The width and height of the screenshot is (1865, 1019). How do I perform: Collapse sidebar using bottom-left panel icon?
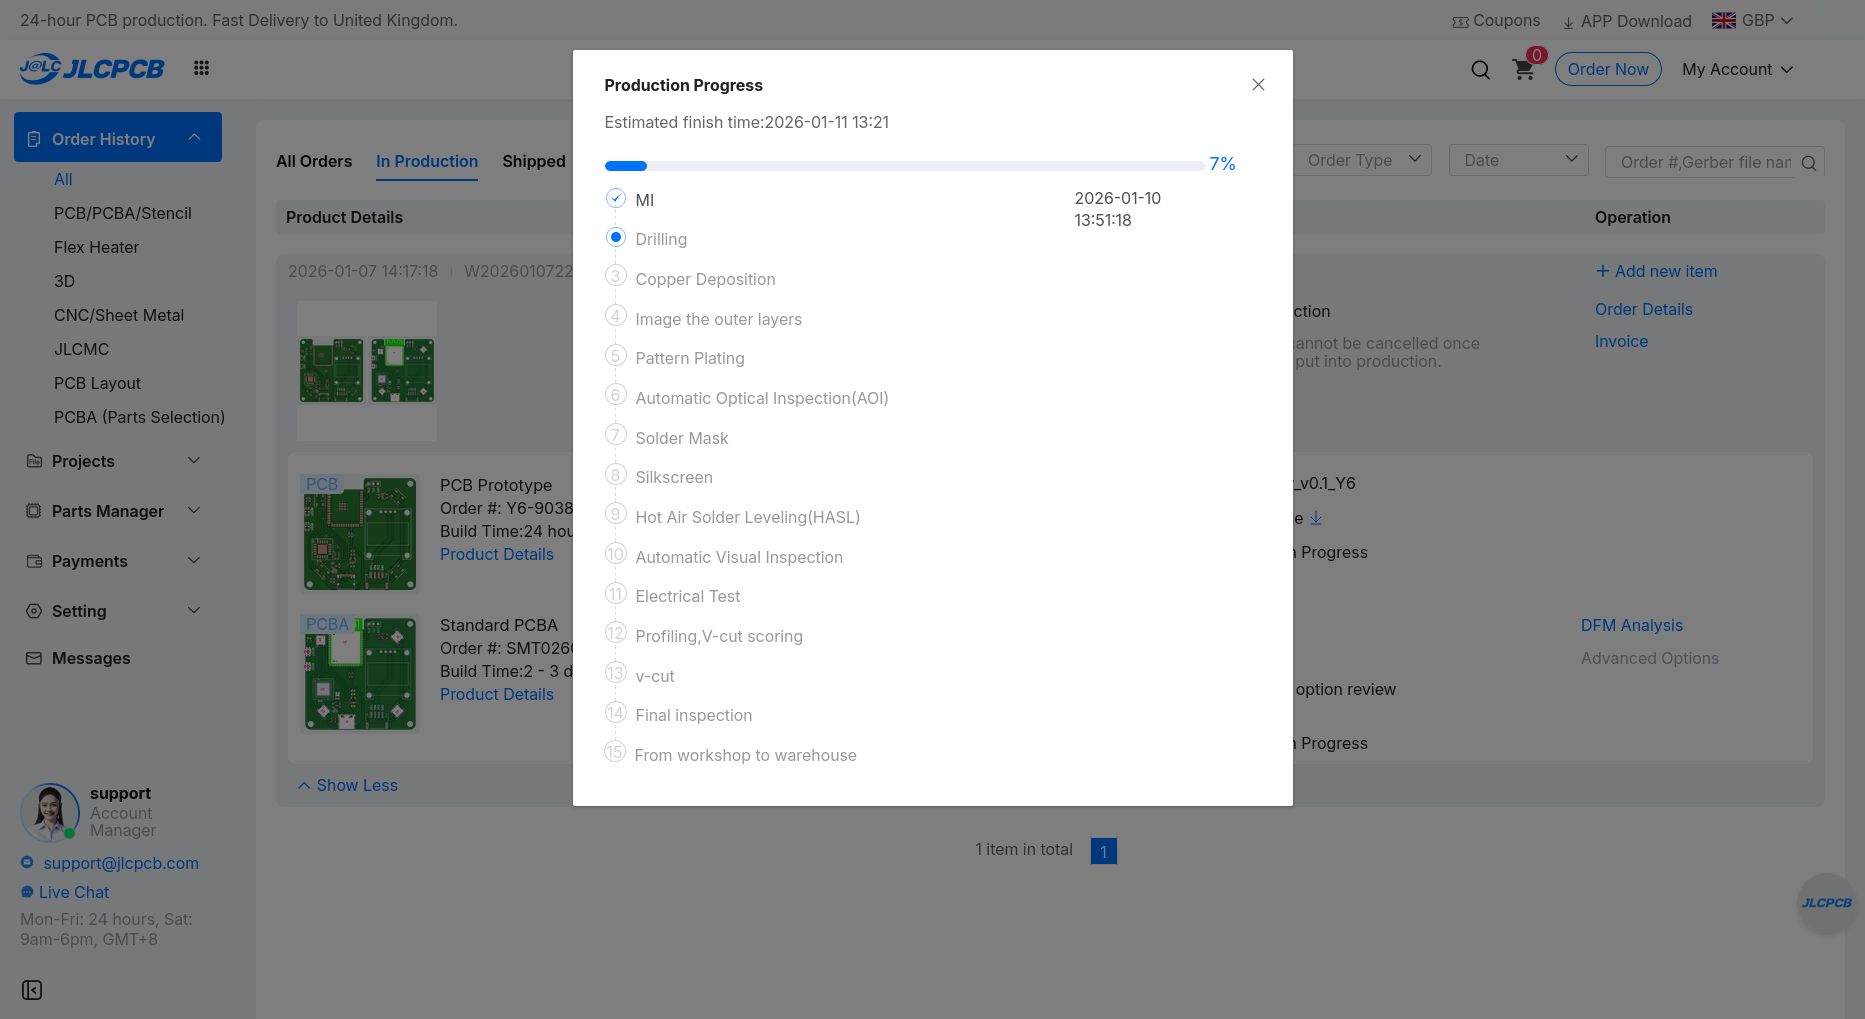point(32,990)
